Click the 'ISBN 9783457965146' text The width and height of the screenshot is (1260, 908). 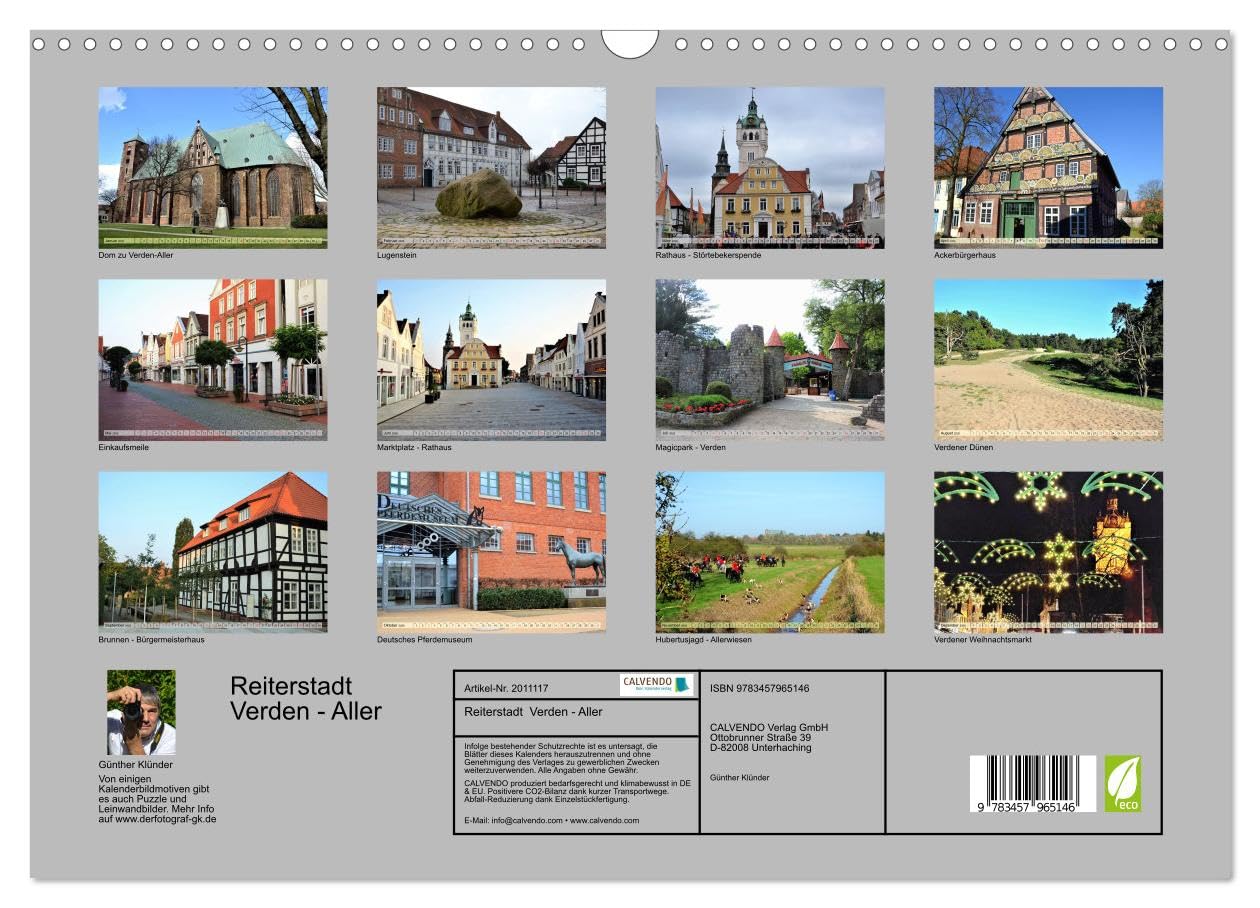(760, 688)
